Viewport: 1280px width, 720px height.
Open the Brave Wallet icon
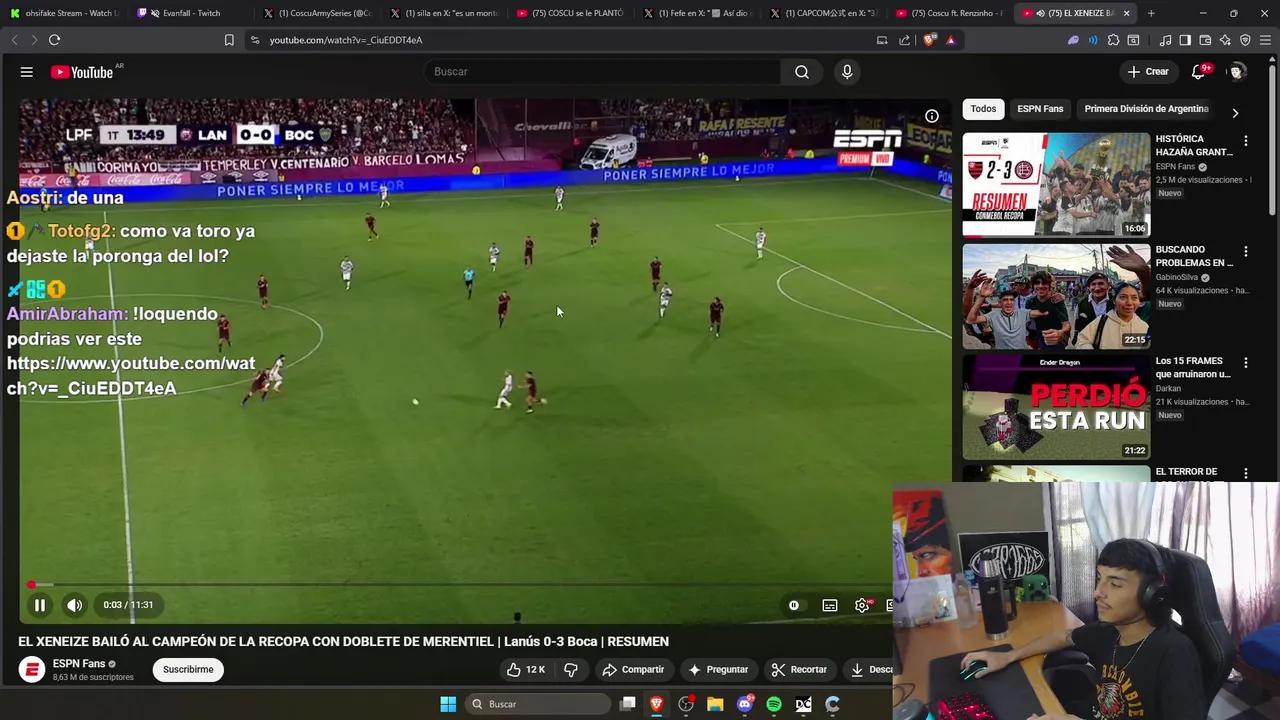coord(1205,40)
